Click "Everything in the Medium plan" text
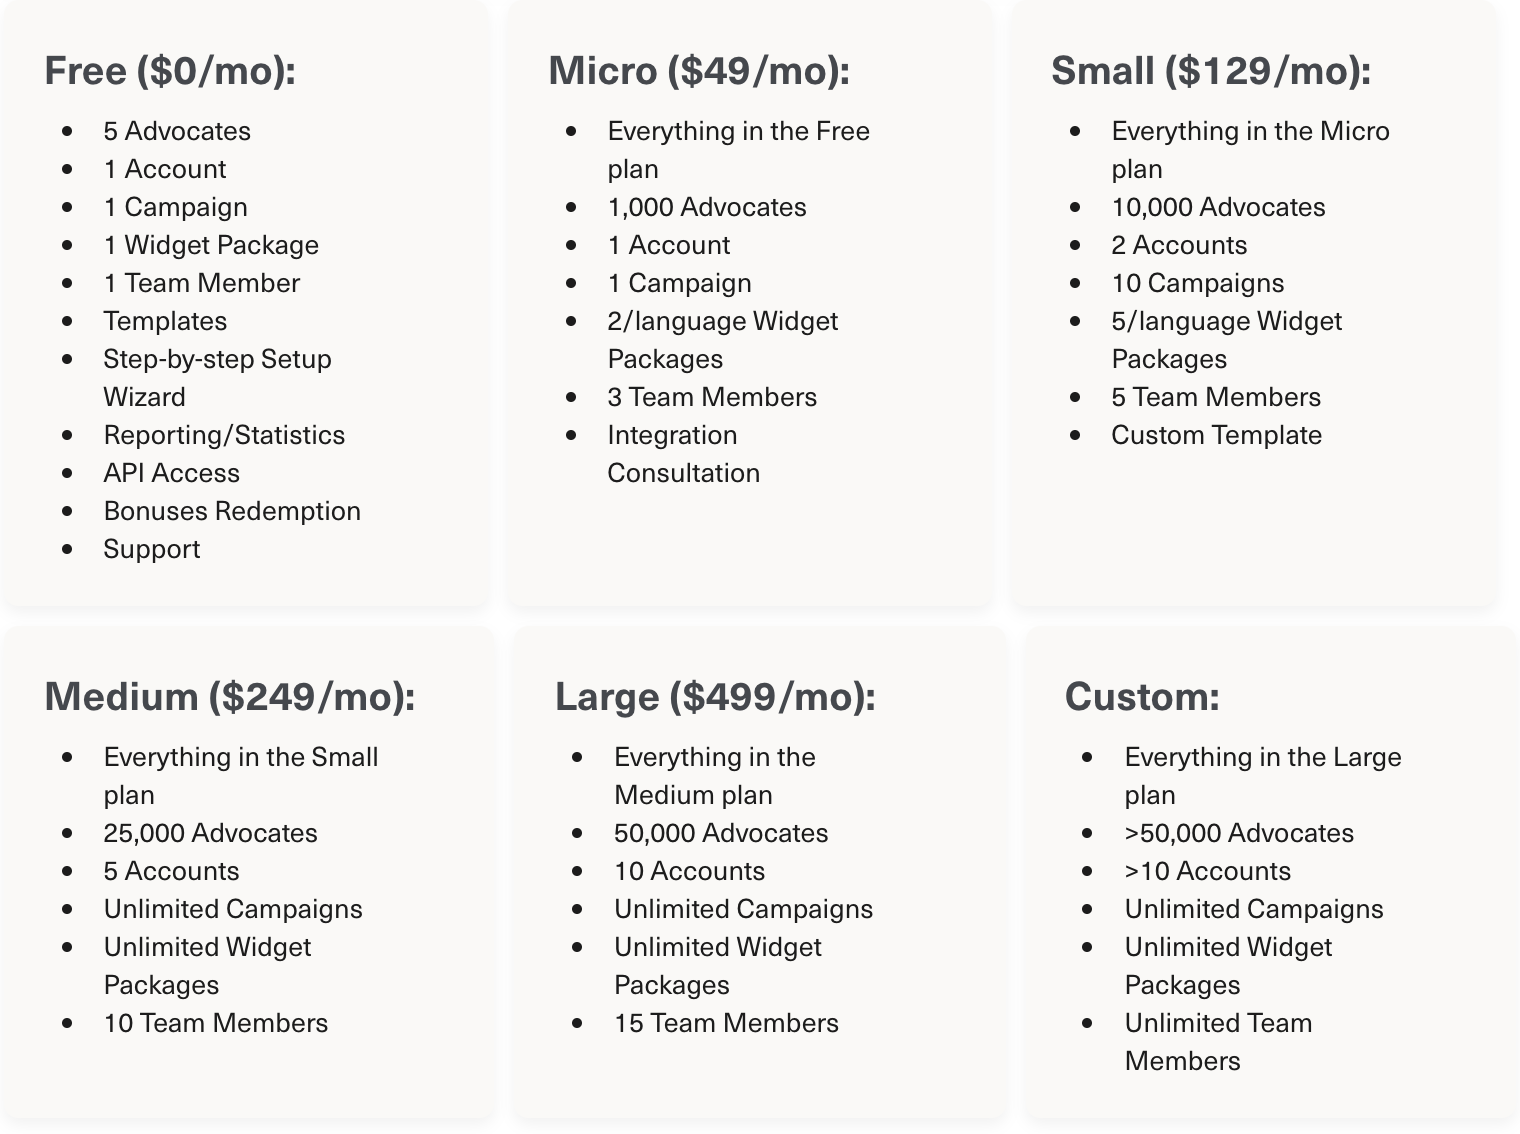1520x1134 pixels. point(714,776)
